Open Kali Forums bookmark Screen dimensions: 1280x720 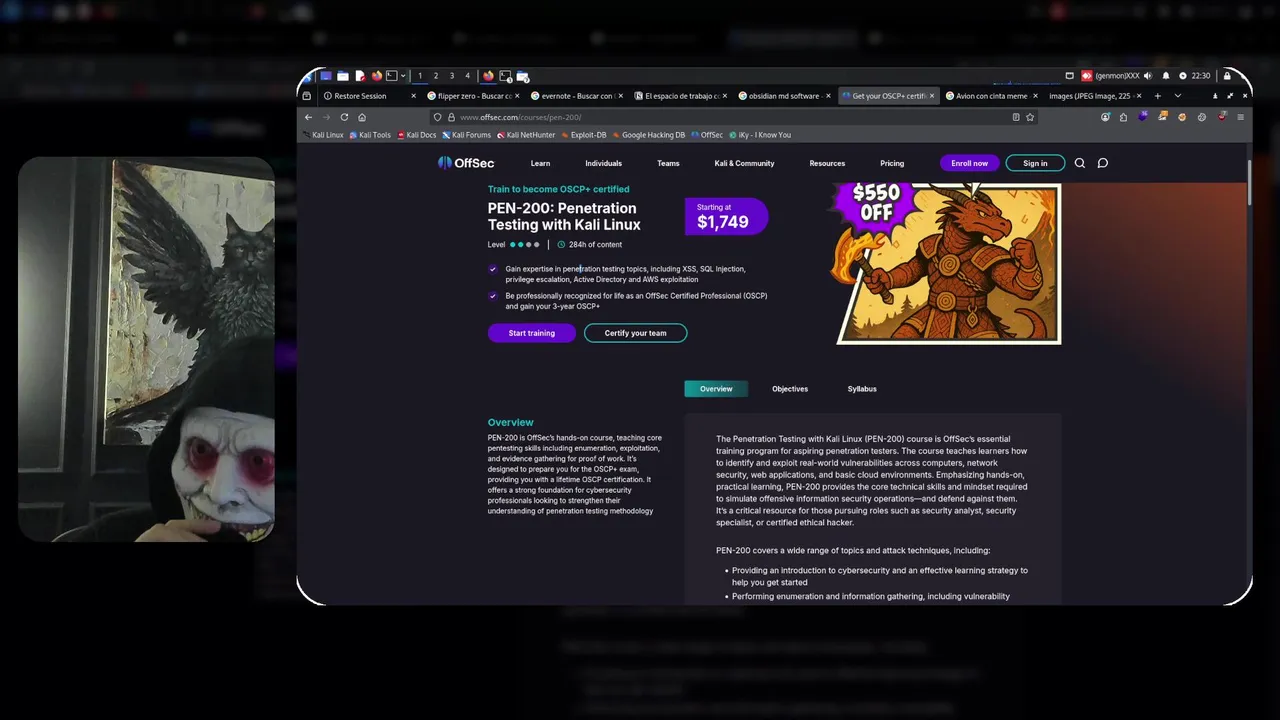(x=467, y=135)
